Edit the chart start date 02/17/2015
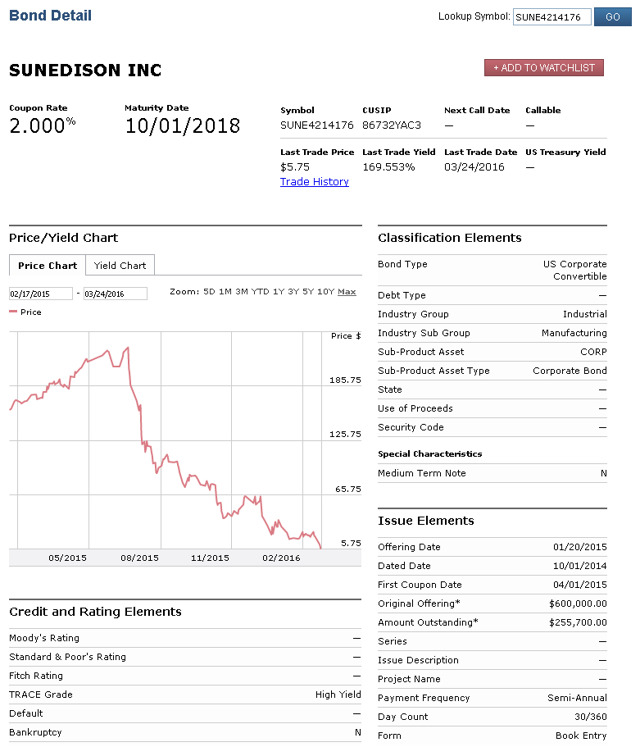 point(41,294)
